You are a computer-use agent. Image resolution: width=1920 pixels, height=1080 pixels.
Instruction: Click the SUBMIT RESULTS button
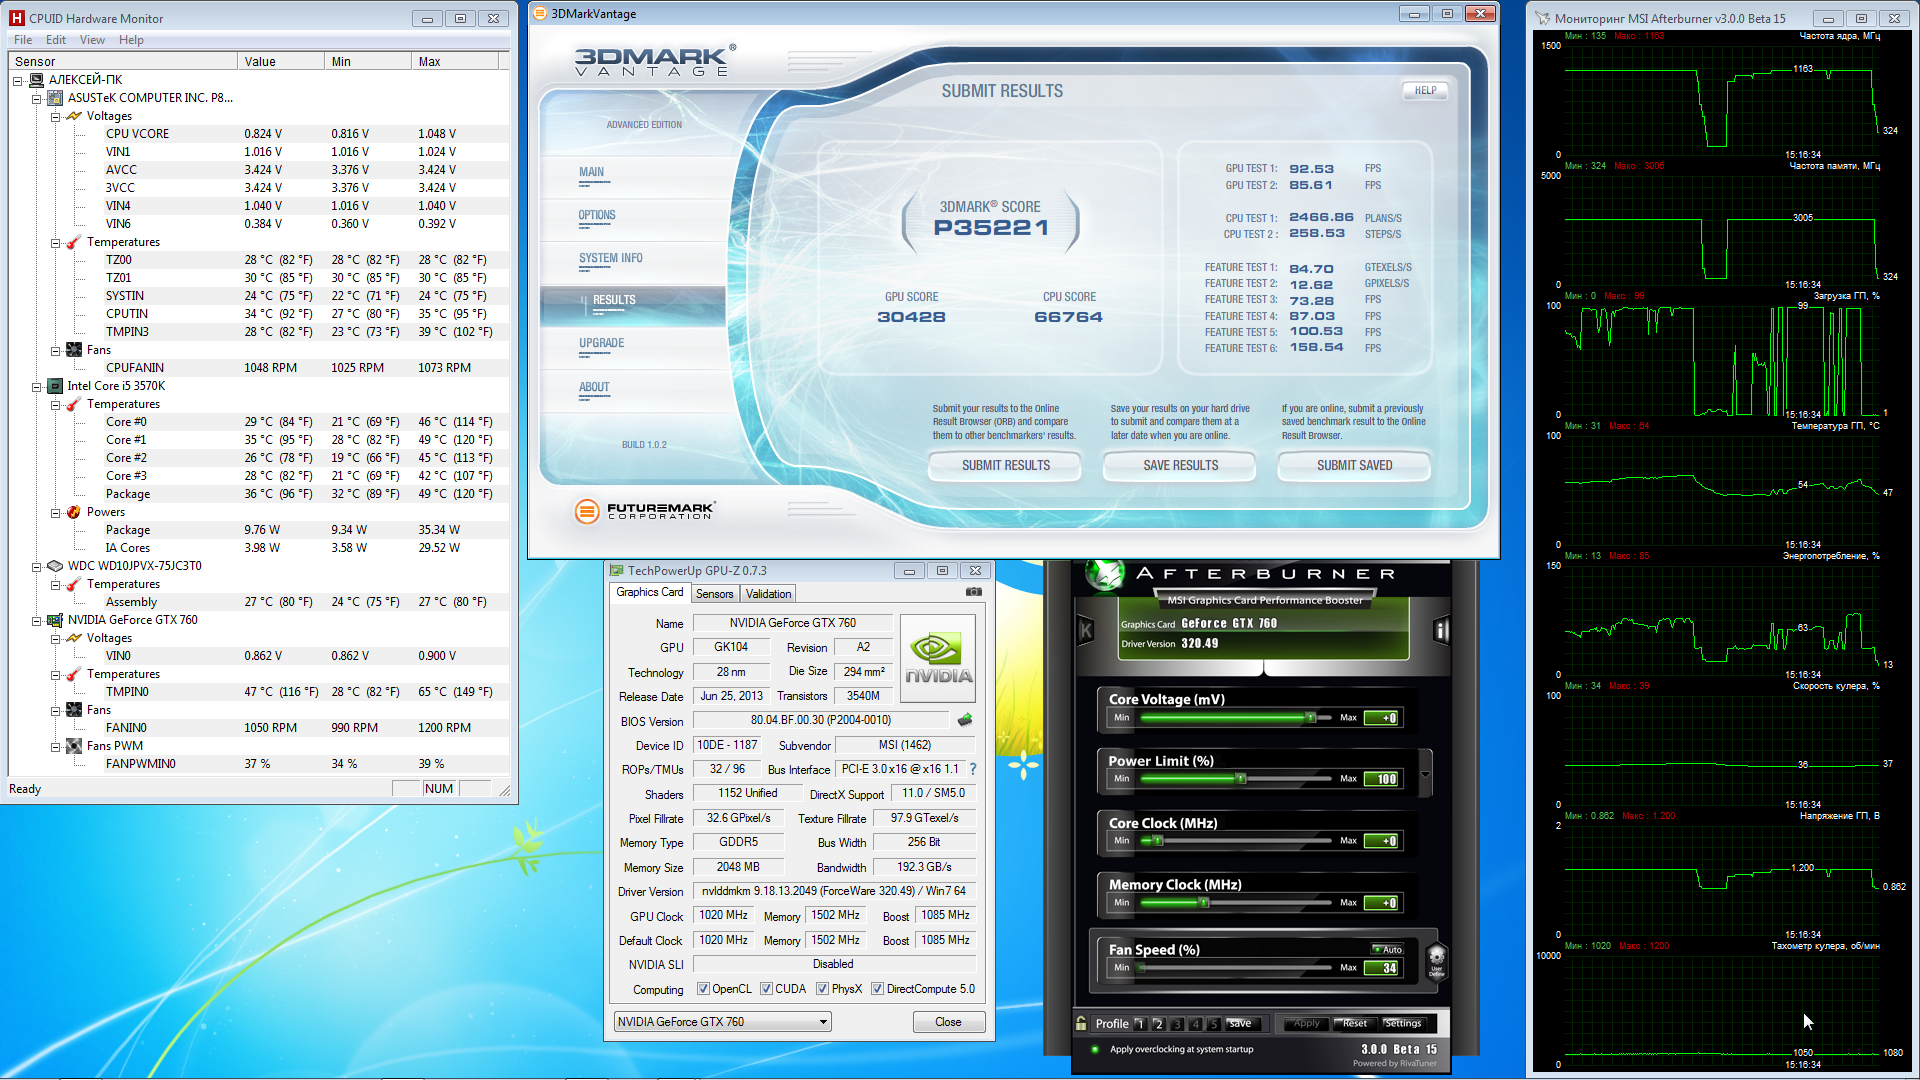[1005, 465]
